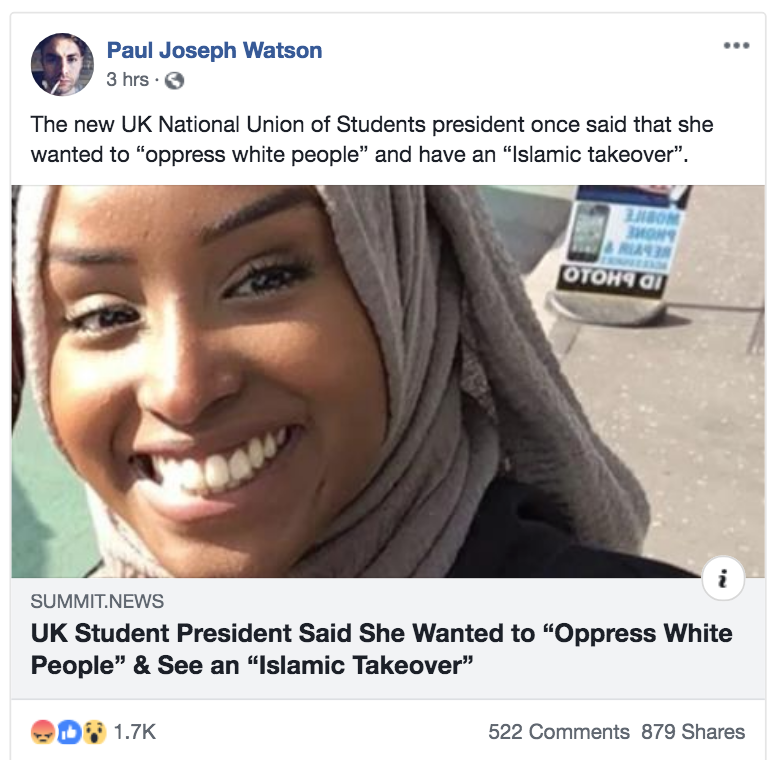View the 879 Shares list
The height and width of the screenshot is (760, 767).
tap(693, 732)
